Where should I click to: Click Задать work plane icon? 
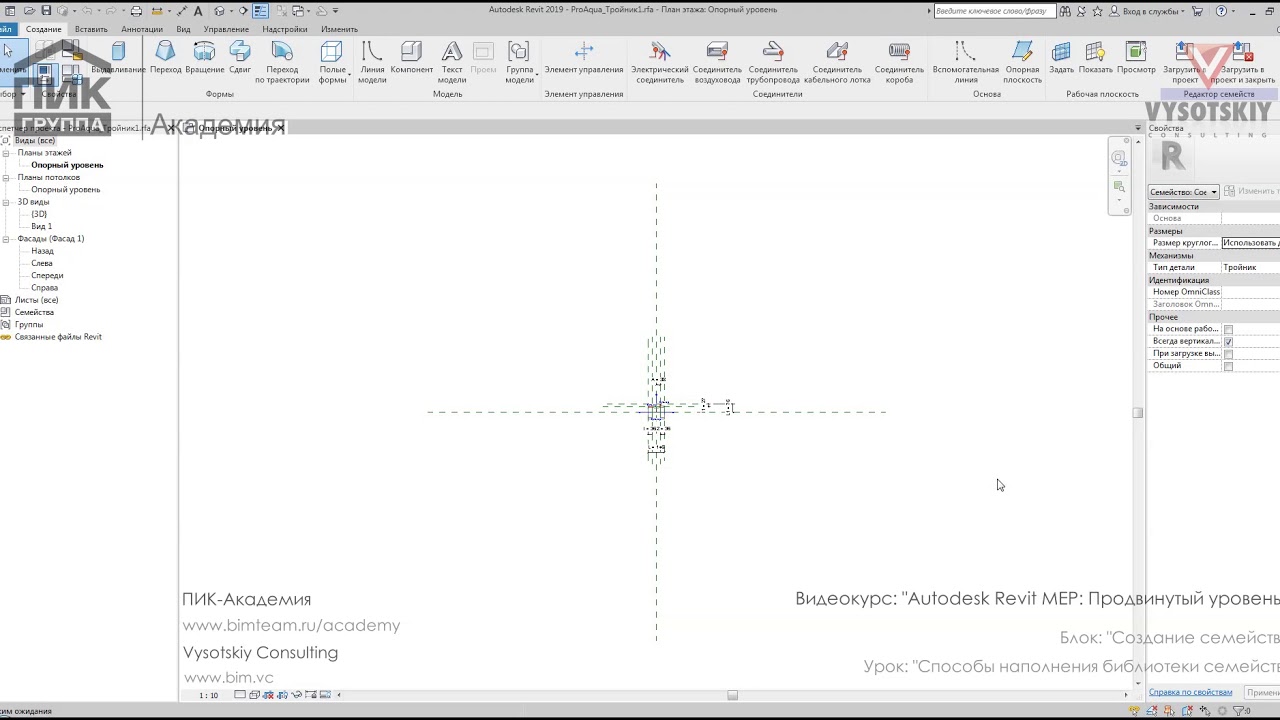1061,58
